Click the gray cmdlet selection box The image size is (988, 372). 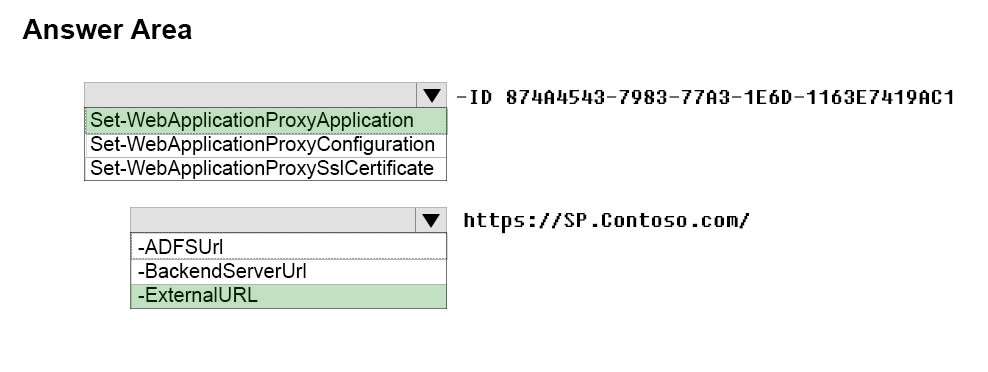(x=251, y=95)
